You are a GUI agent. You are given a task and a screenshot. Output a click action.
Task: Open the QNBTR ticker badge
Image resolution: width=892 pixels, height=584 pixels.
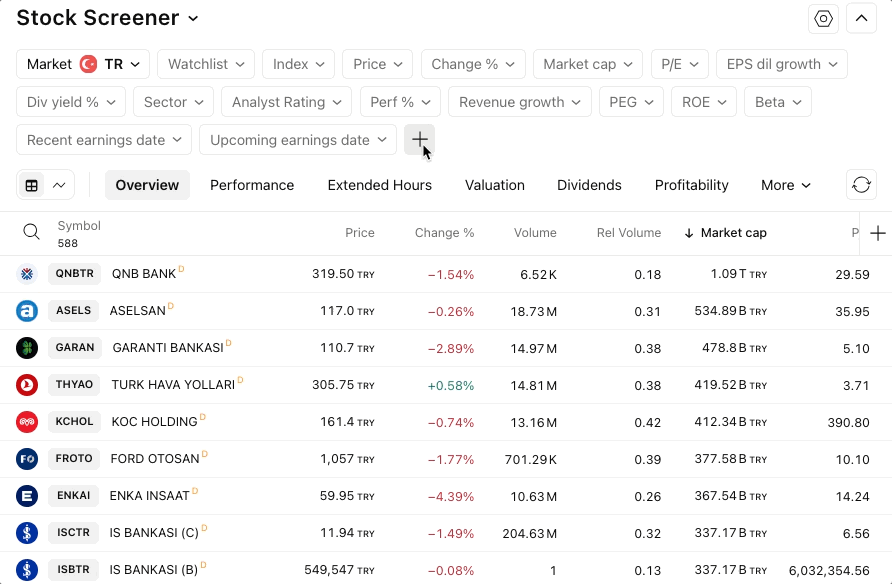point(75,274)
